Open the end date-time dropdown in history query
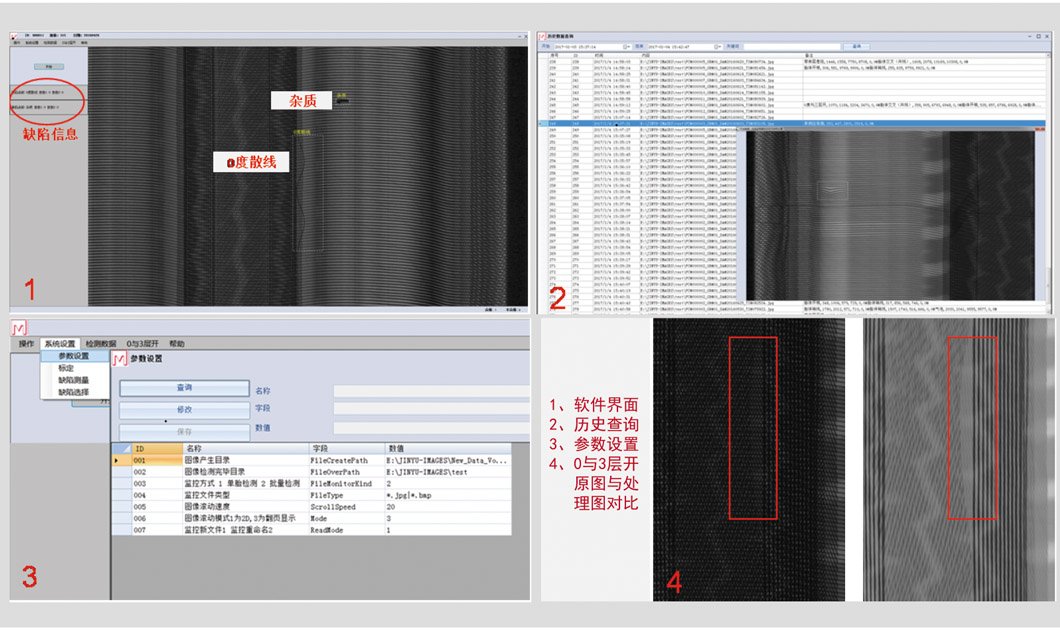Screen dimensions: 1060x630 pos(717,46)
